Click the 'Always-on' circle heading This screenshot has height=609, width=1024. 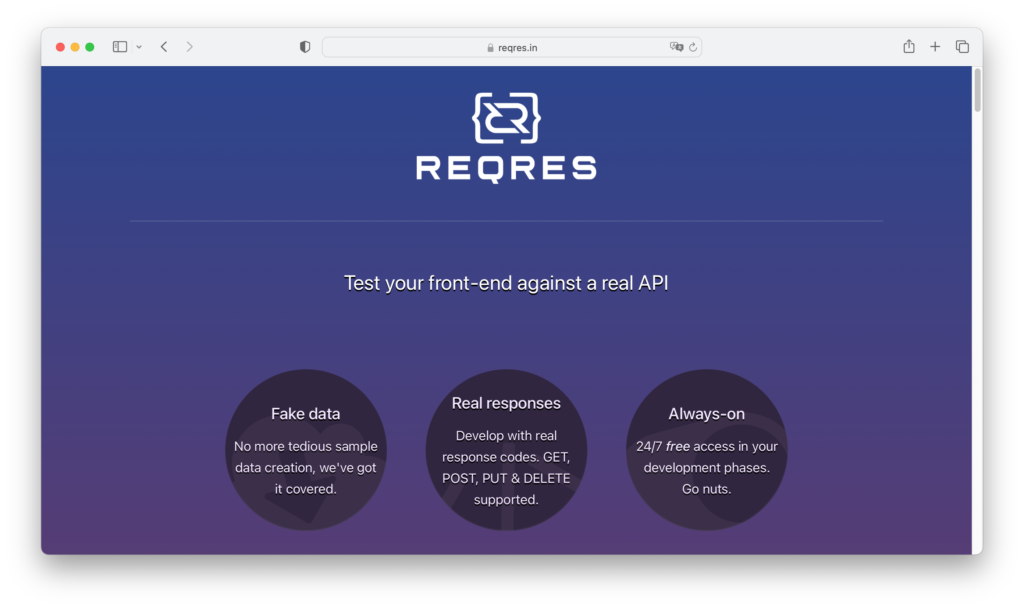(x=707, y=414)
